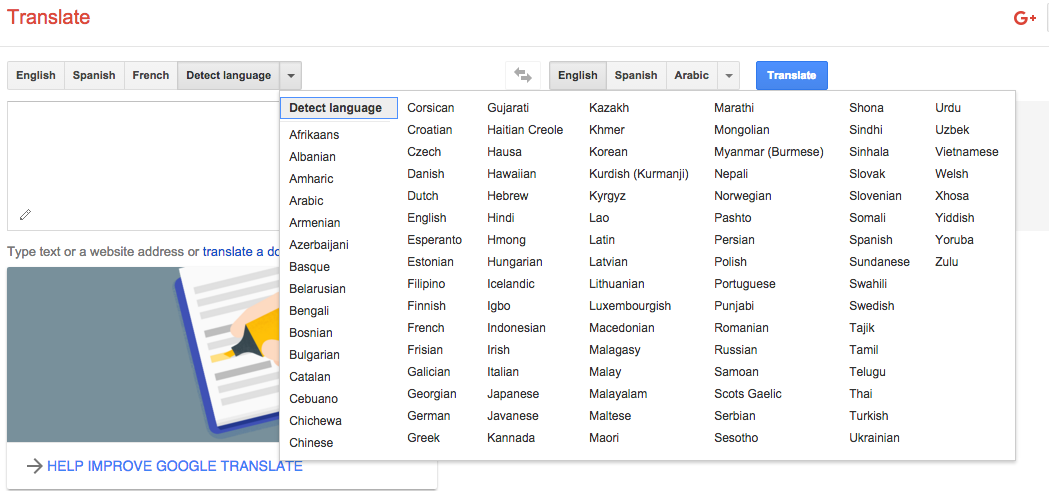Image resolution: width=1049 pixels, height=491 pixels.
Task: Select Turkish in the language list
Action: point(869,416)
